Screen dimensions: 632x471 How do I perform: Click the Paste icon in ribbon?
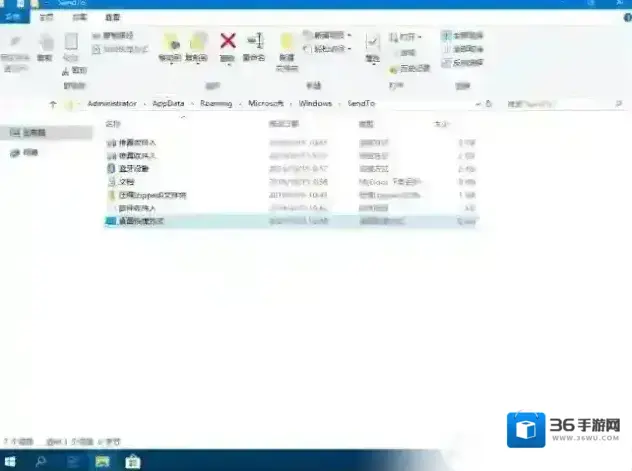(71, 44)
